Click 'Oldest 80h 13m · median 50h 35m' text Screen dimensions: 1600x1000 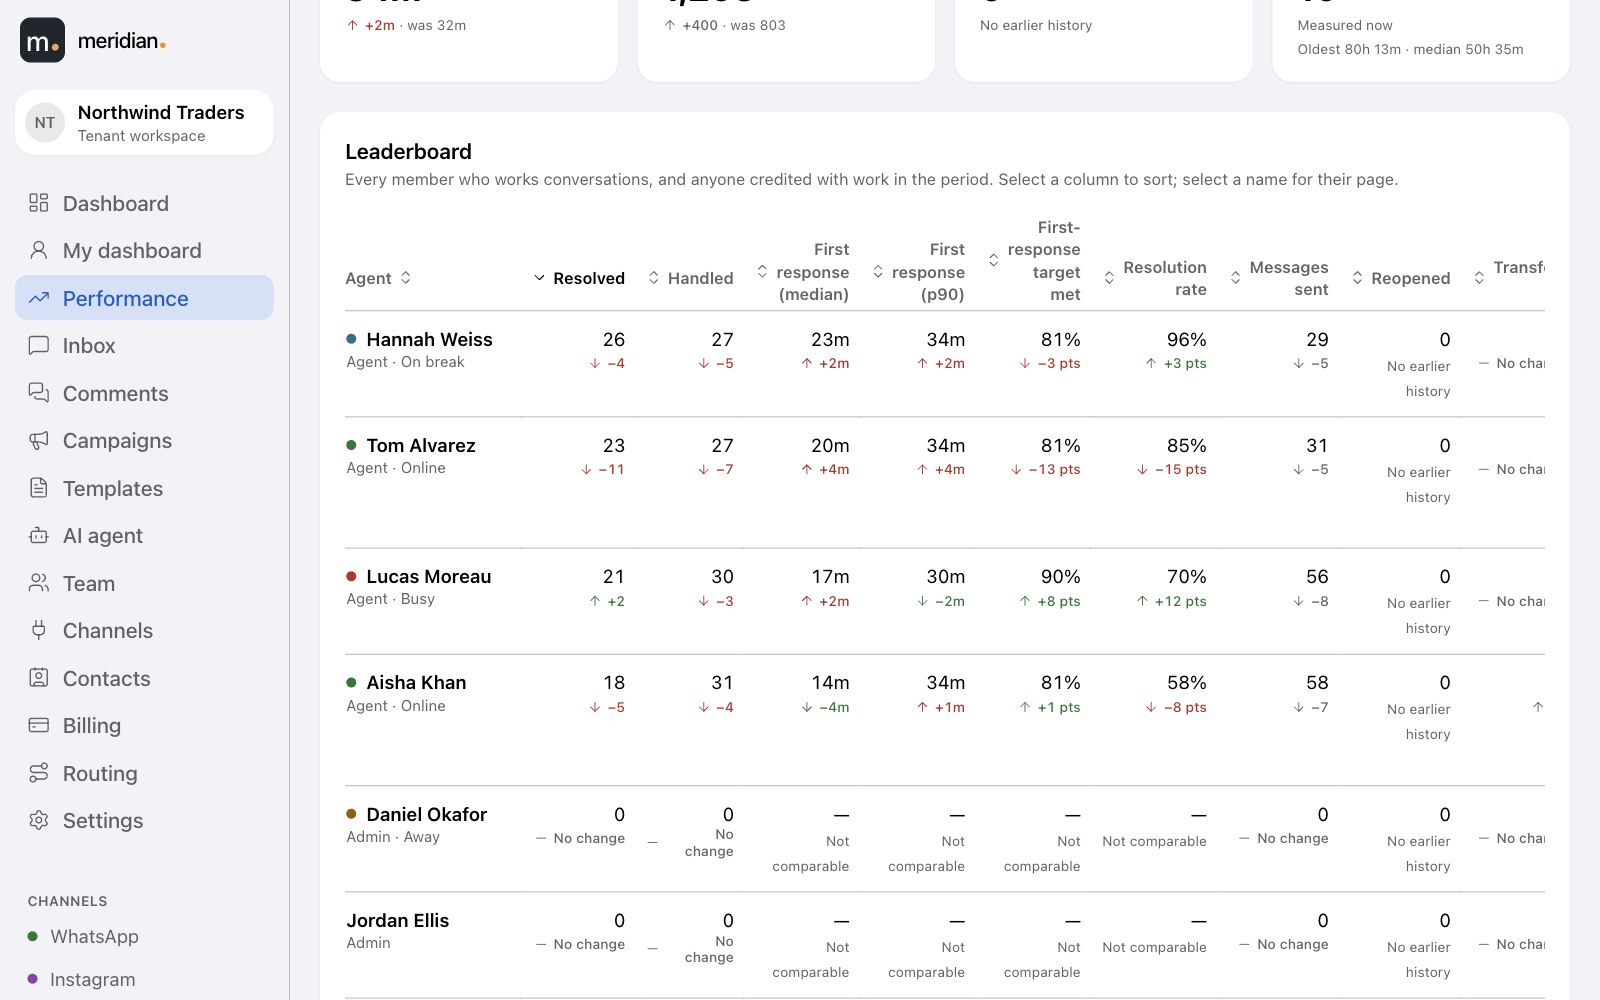coord(1410,49)
